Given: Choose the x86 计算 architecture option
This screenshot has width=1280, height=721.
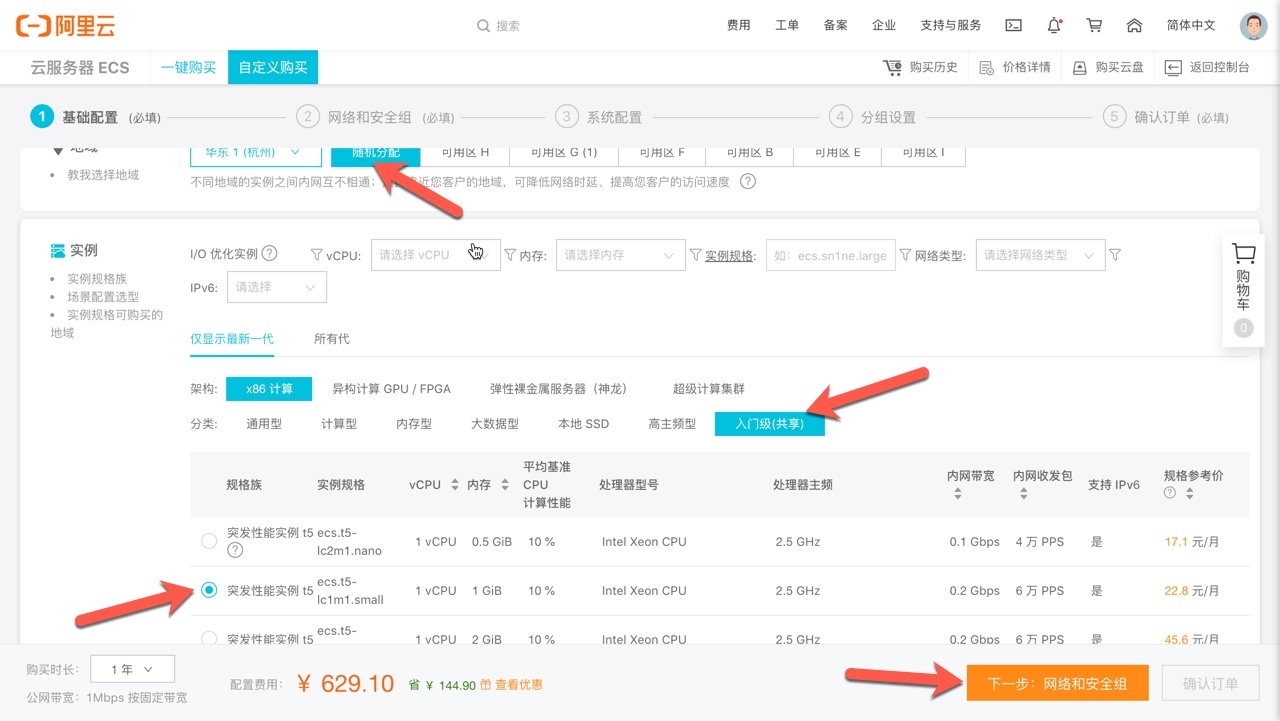Looking at the screenshot, I should [269, 389].
